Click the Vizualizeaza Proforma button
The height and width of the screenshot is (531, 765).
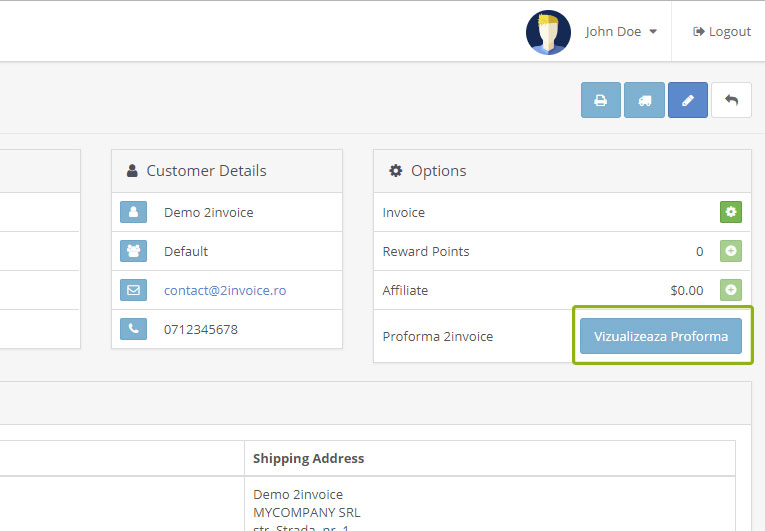pyautogui.click(x=661, y=336)
